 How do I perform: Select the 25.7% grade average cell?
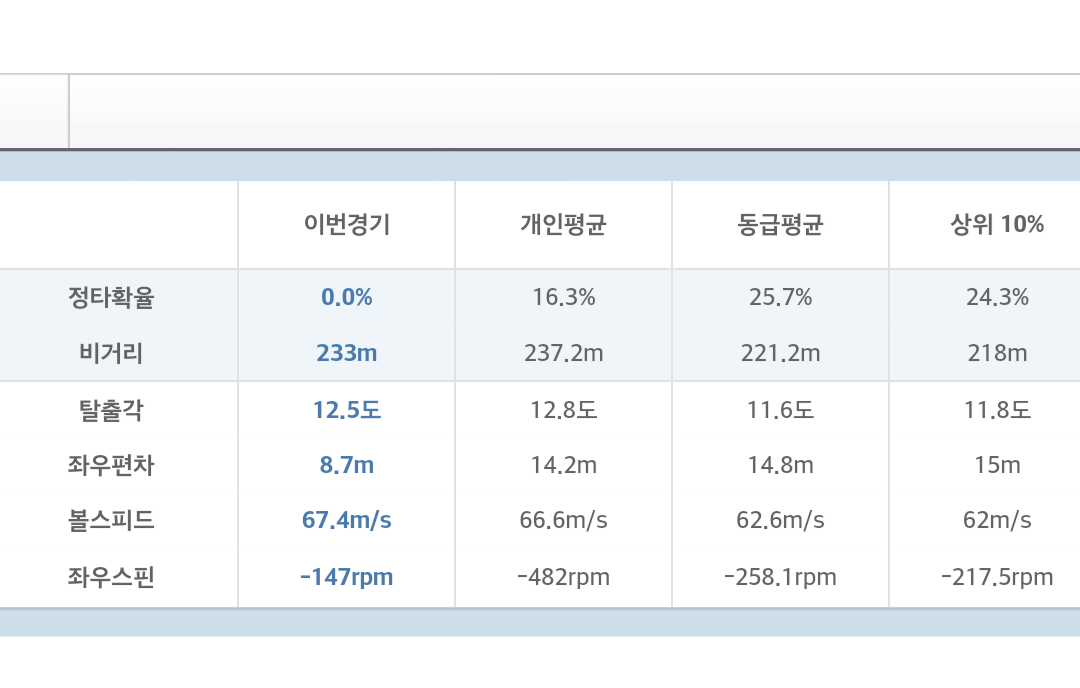pos(780,297)
